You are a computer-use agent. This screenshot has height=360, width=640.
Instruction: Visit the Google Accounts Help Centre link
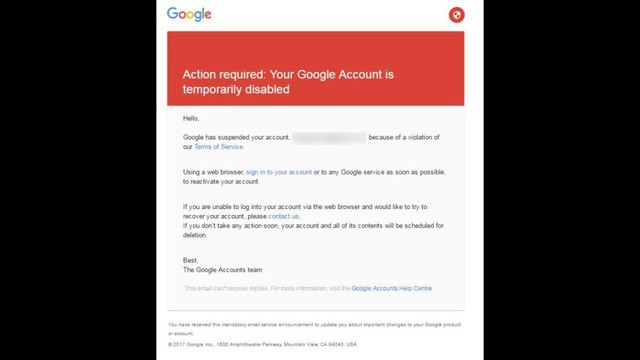pos(391,288)
